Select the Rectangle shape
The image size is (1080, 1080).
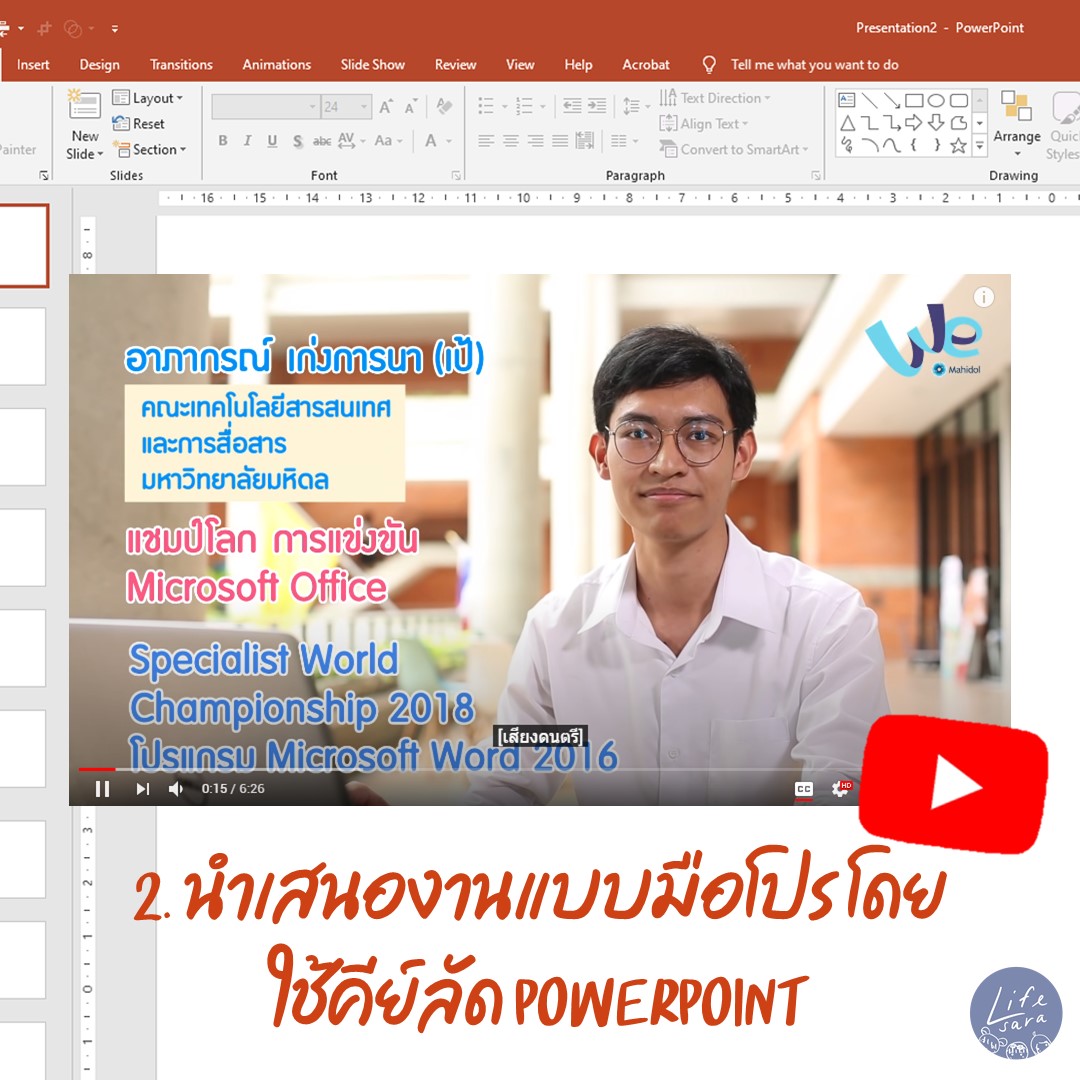[914, 100]
